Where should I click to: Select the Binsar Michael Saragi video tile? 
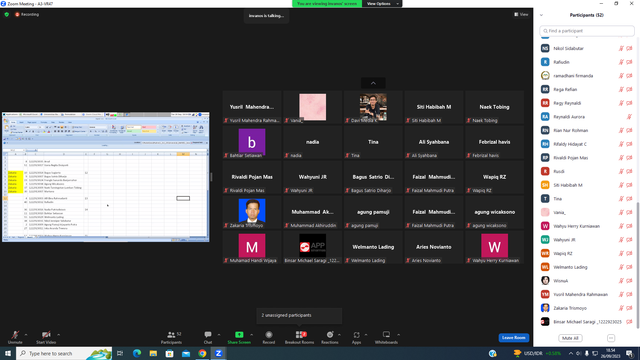[313, 247]
